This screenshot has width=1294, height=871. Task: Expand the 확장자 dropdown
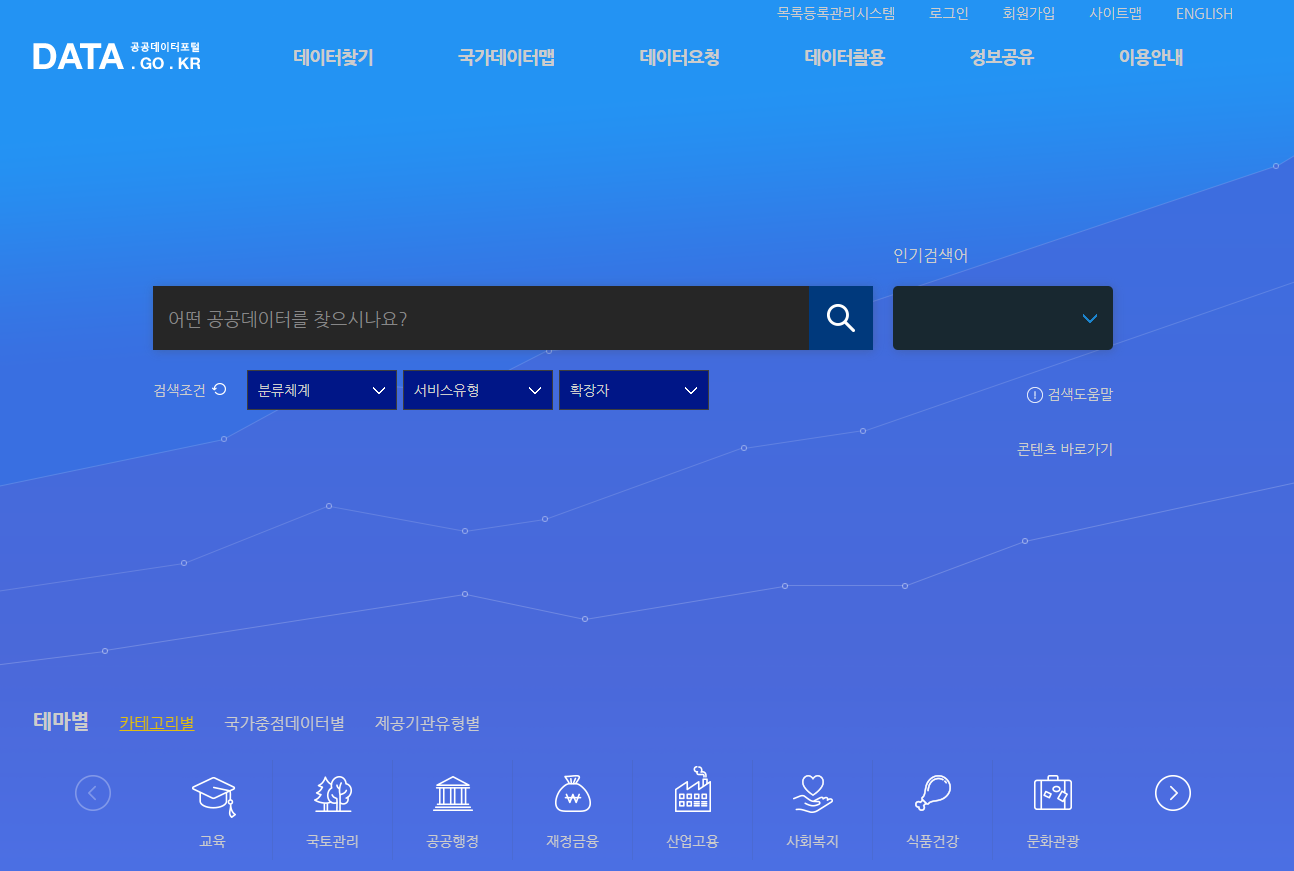[634, 390]
